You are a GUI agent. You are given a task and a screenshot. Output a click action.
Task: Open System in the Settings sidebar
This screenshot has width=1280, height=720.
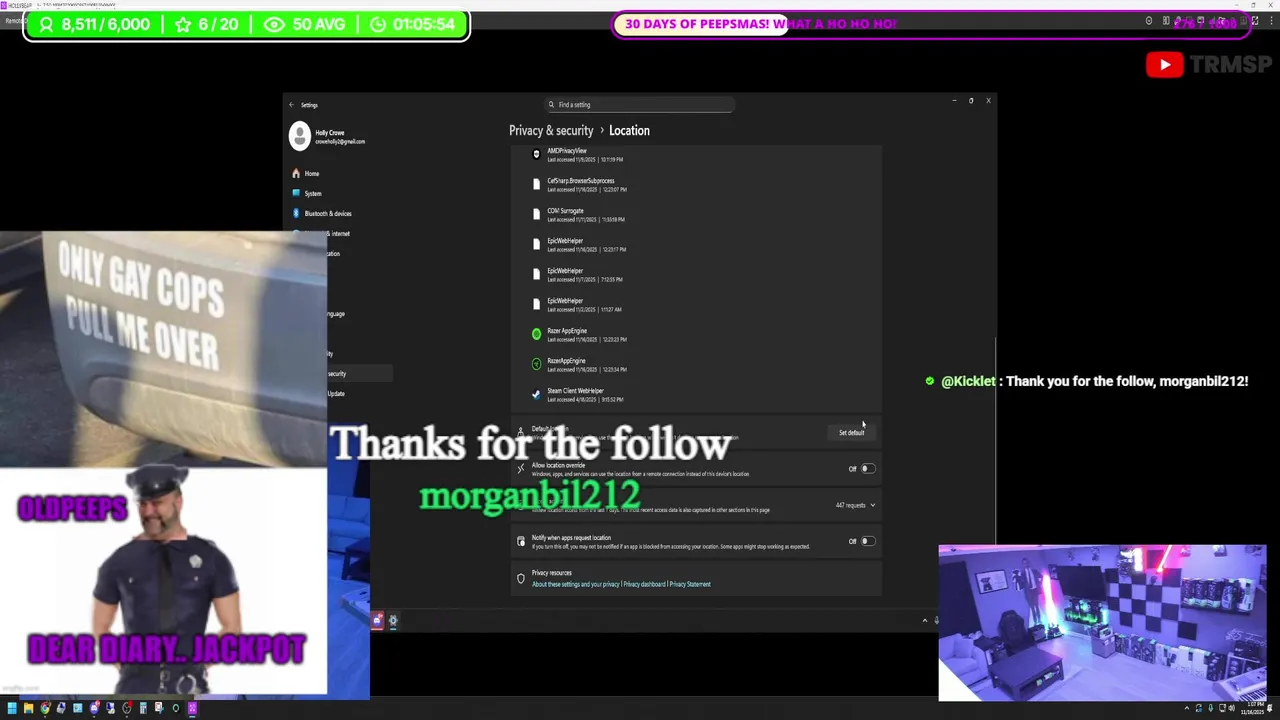click(306, 193)
